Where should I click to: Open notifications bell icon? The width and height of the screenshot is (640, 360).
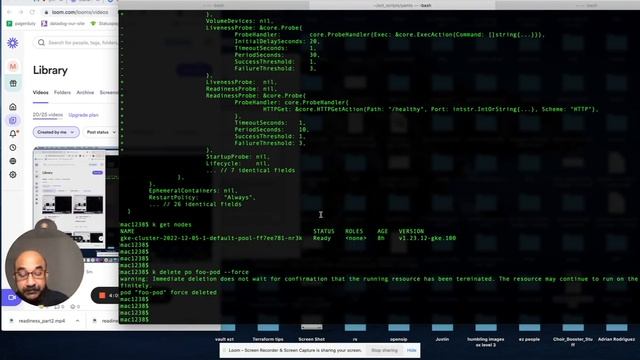13,133
